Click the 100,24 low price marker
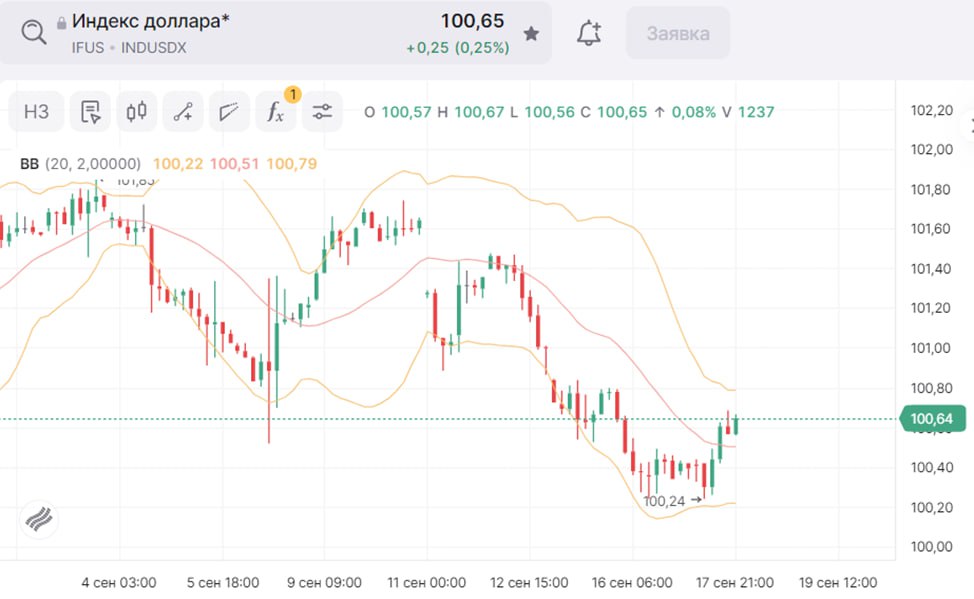974x599 pixels. click(x=664, y=501)
